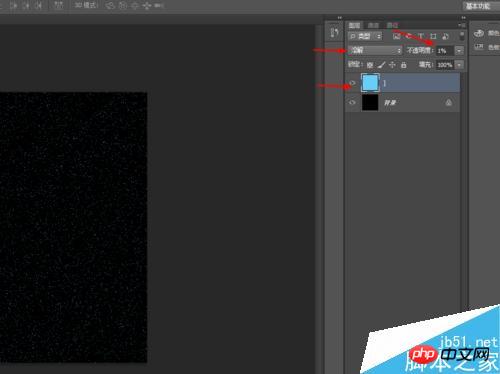Lock all with the padlock icon

(403, 65)
